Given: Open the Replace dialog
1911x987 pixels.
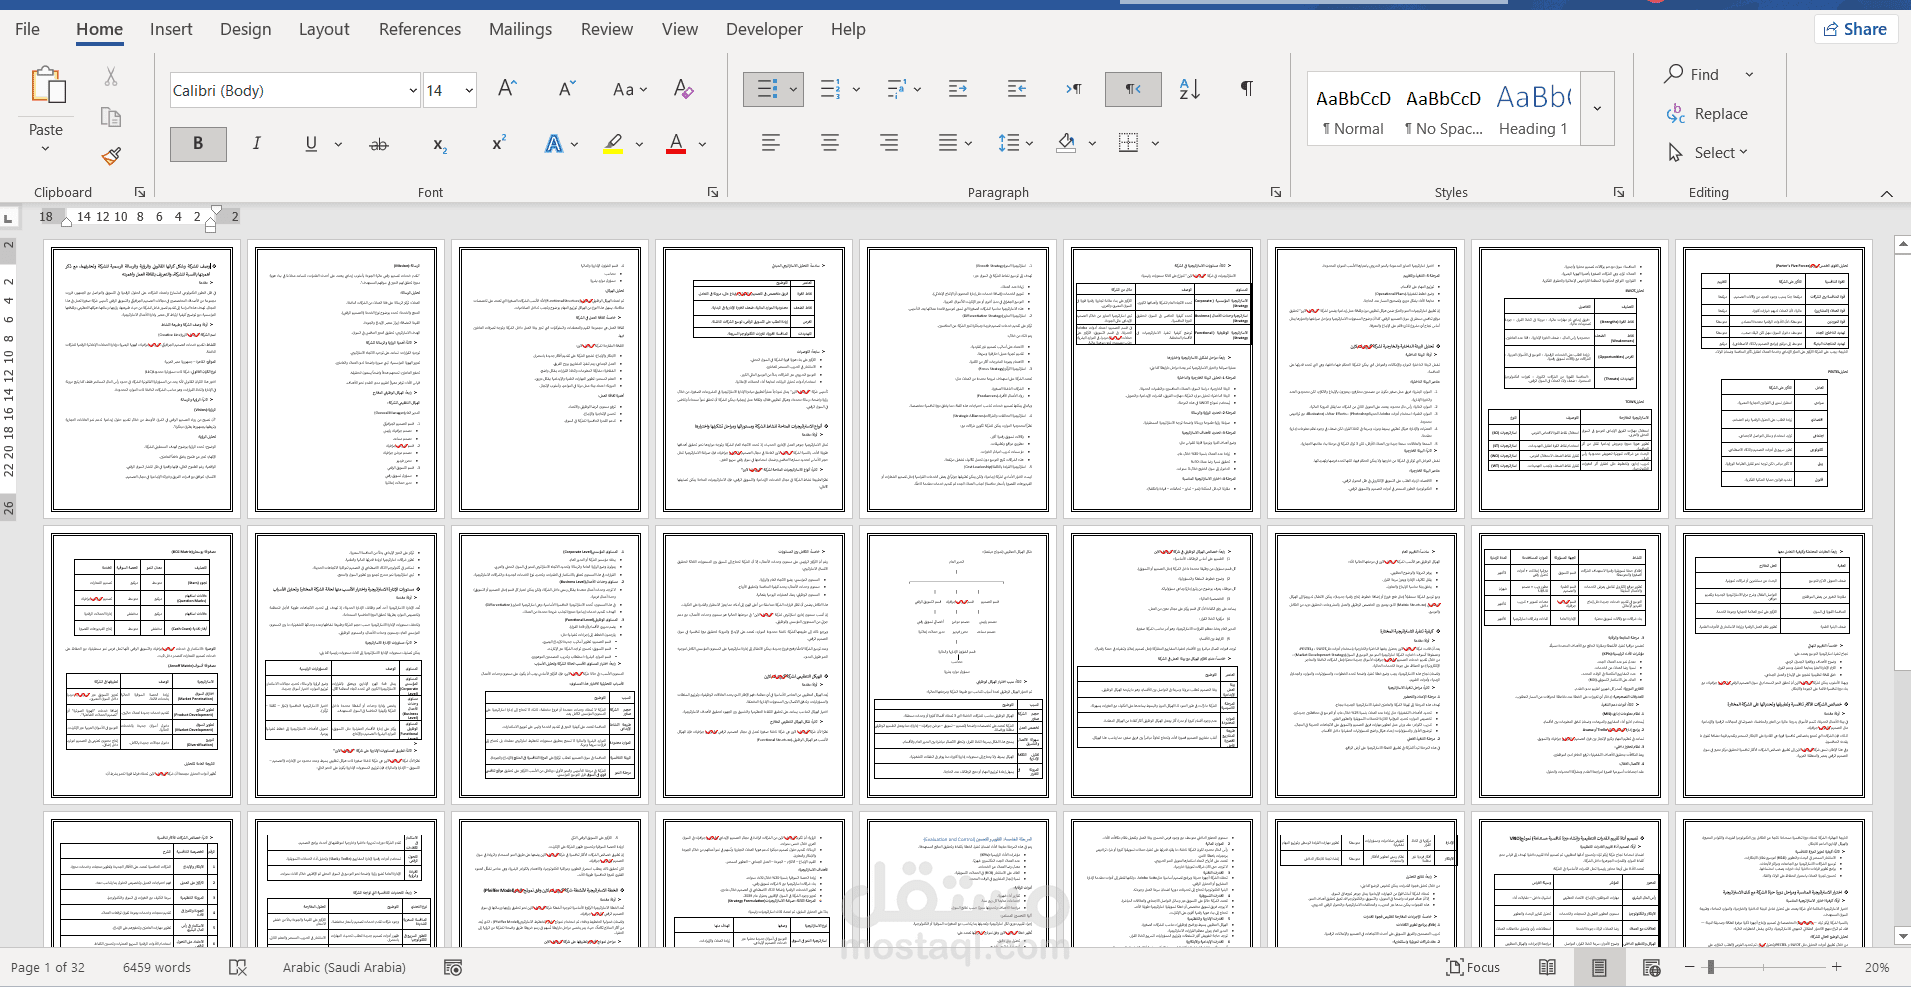Looking at the screenshot, I should click(x=1707, y=114).
